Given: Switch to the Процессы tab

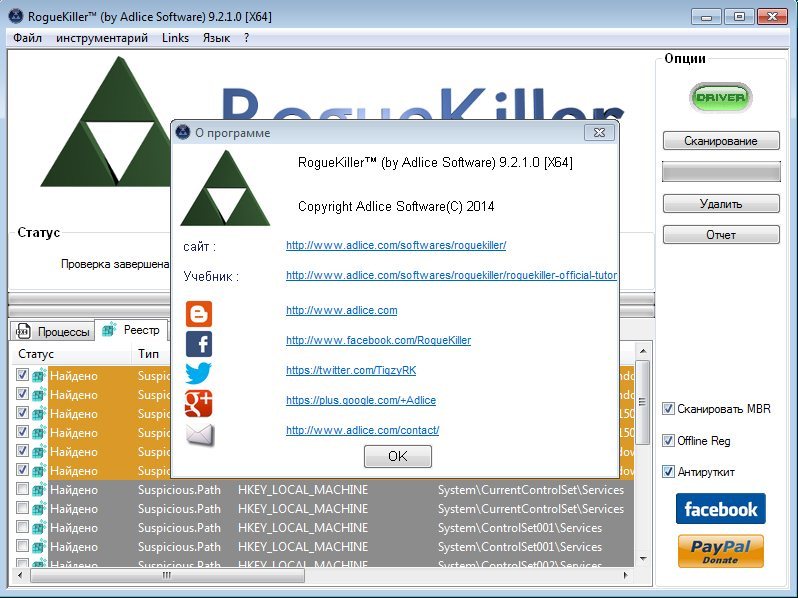Looking at the screenshot, I should click(52, 331).
